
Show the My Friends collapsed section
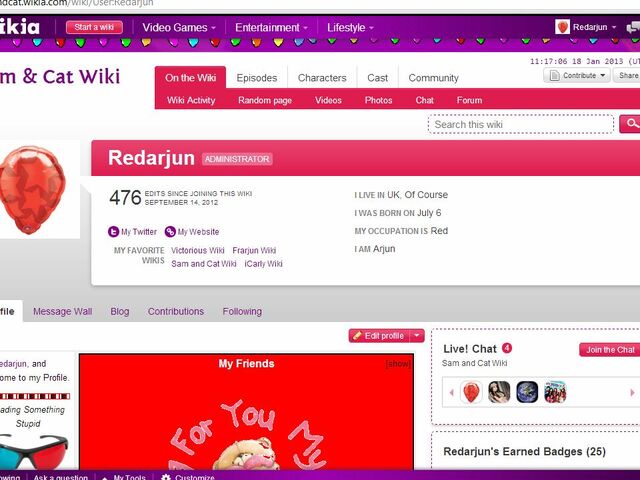tap(398, 363)
